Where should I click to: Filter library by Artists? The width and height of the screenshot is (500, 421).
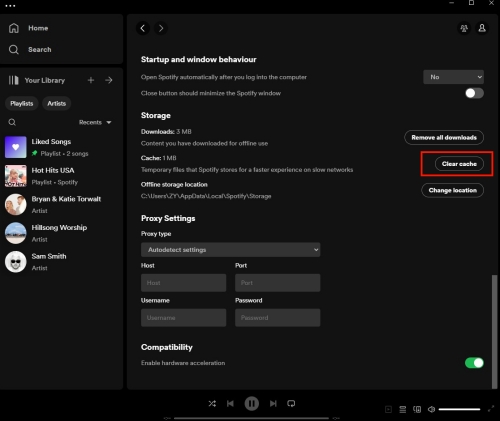point(56,103)
